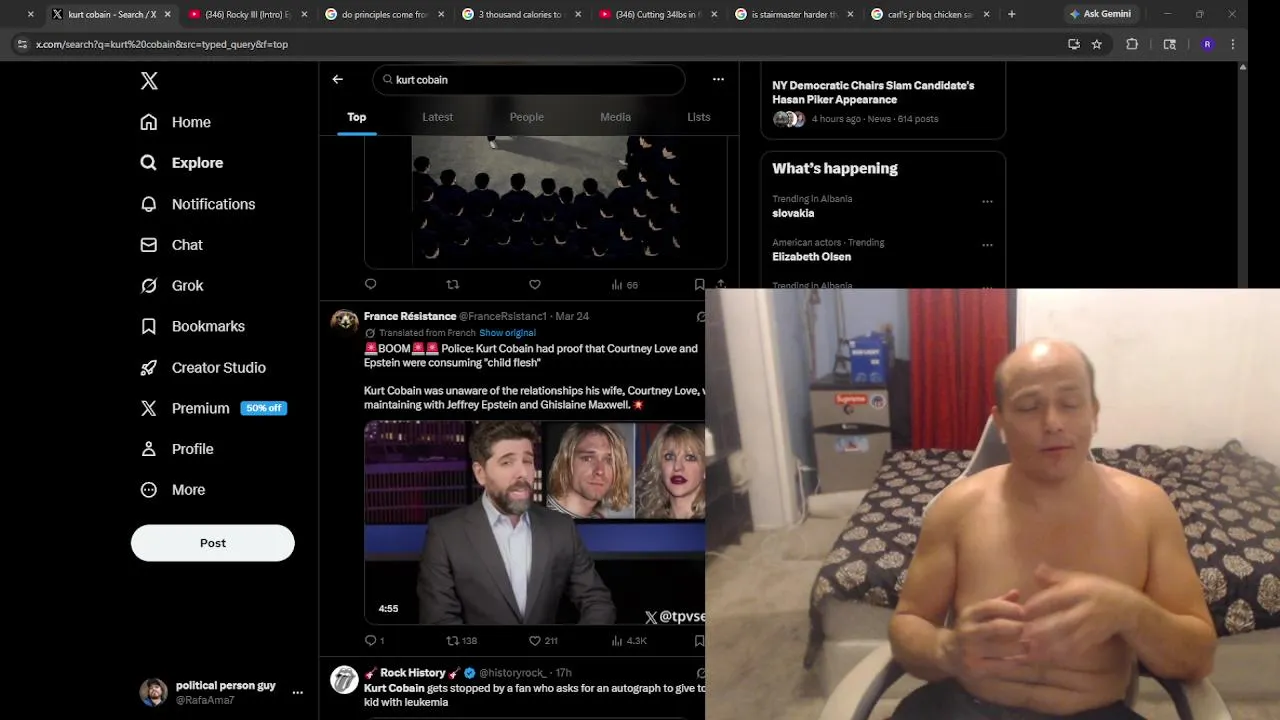Switch to carl's jr bbq chicken tab
1280x720 pixels.
point(931,14)
